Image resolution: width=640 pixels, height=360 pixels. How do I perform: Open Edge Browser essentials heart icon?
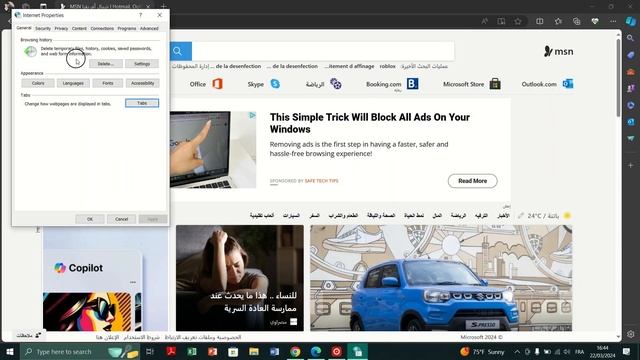click(x=595, y=21)
